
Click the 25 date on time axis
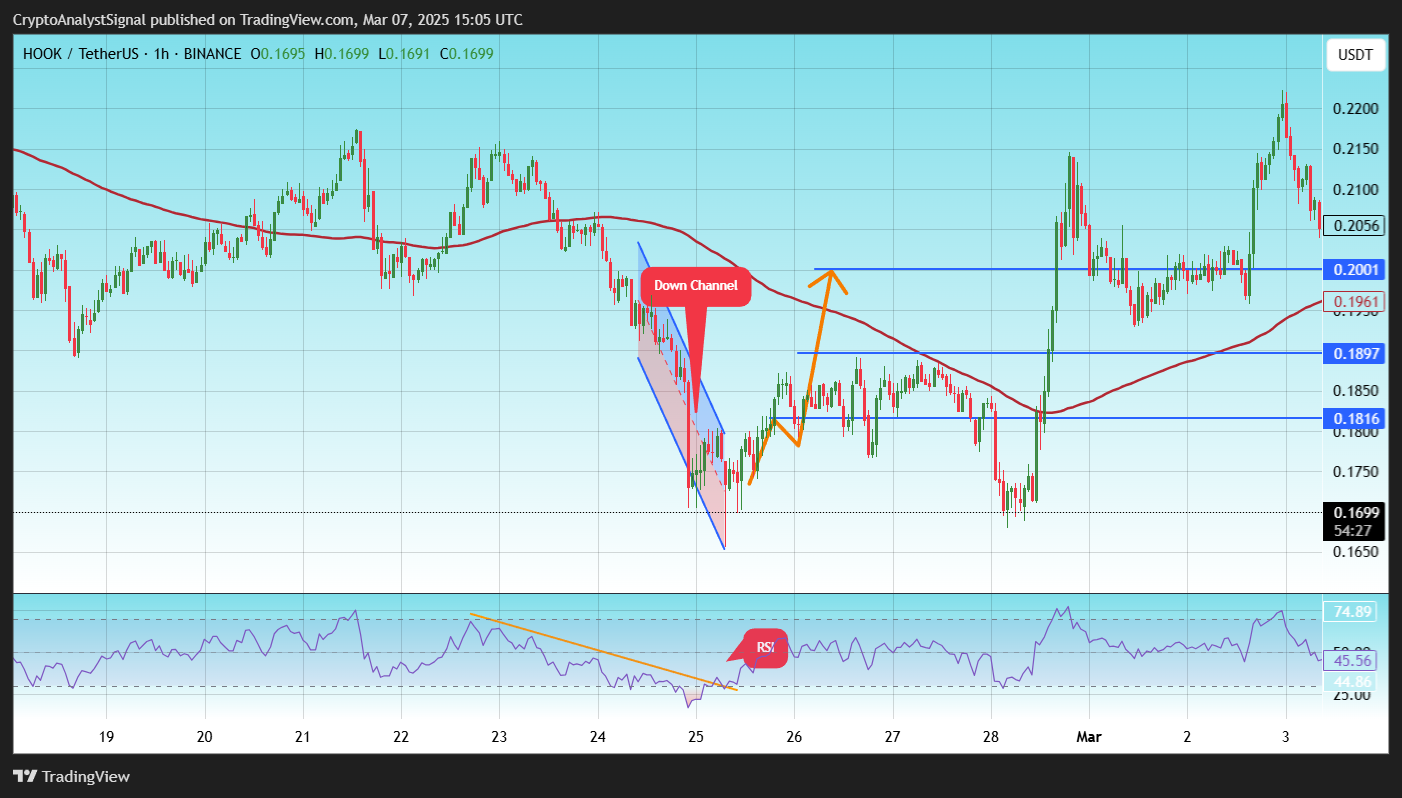coord(696,737)
